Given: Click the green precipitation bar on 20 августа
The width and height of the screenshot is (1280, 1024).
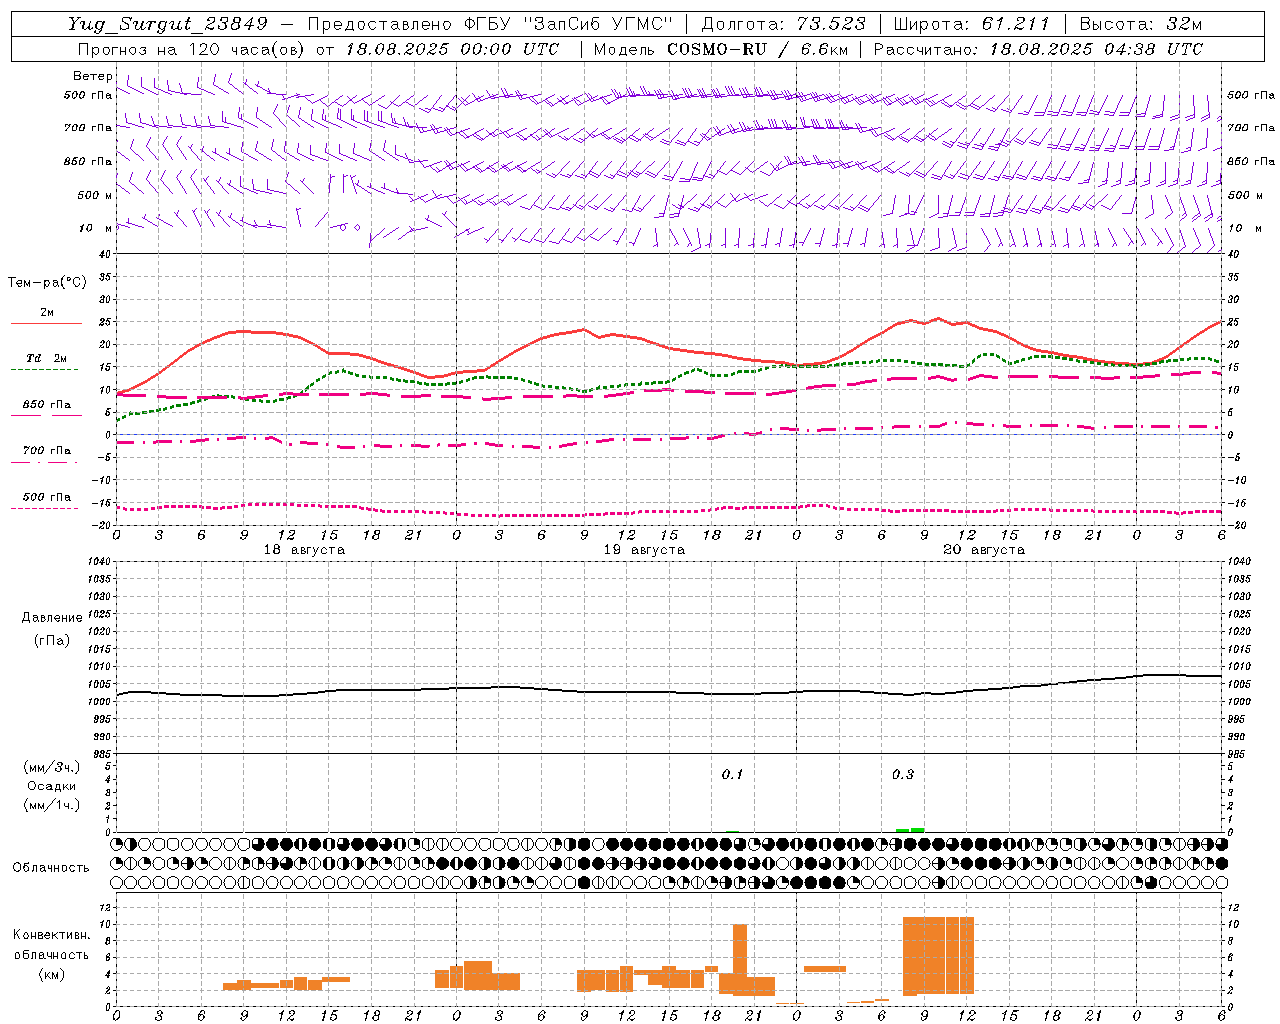Looking at the screenshot, I should pyautogui.click(x=910, y=830).
